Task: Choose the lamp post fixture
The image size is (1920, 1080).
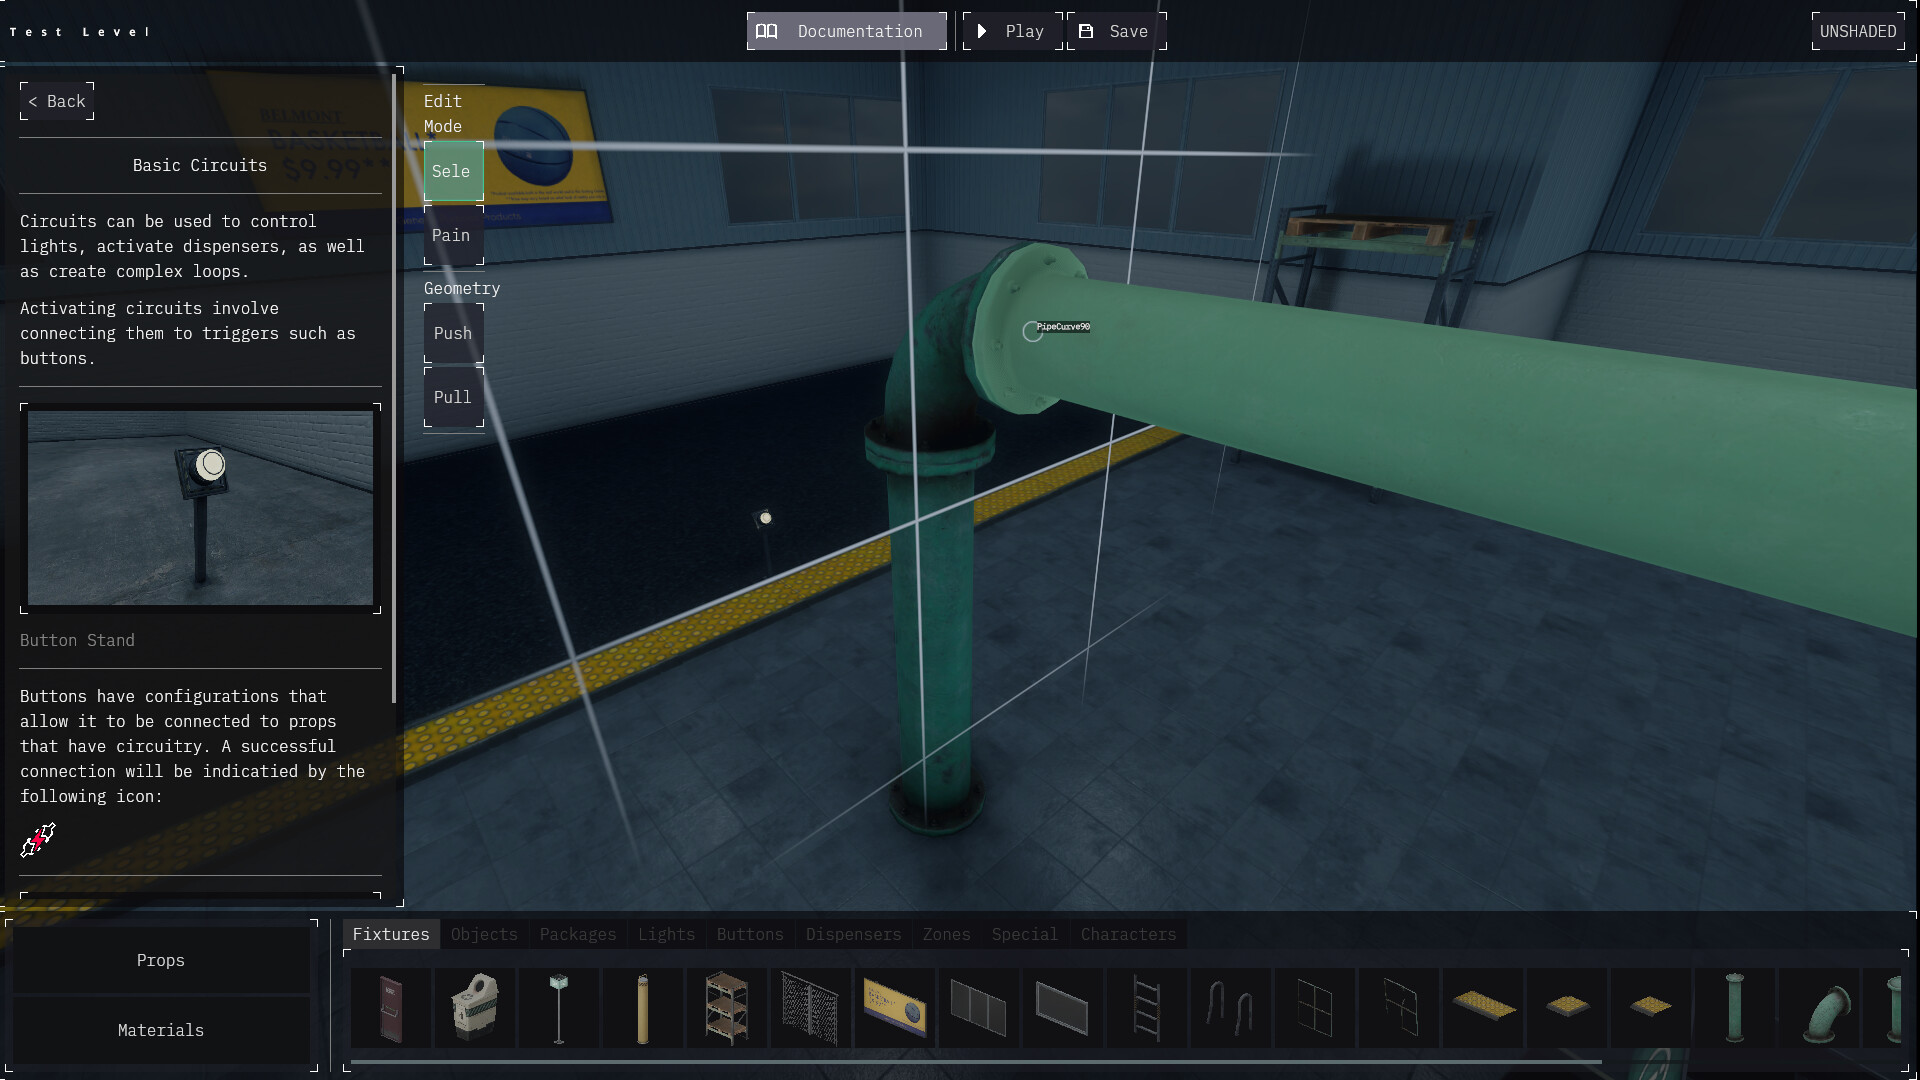Action: click(x=559, y=1008)
